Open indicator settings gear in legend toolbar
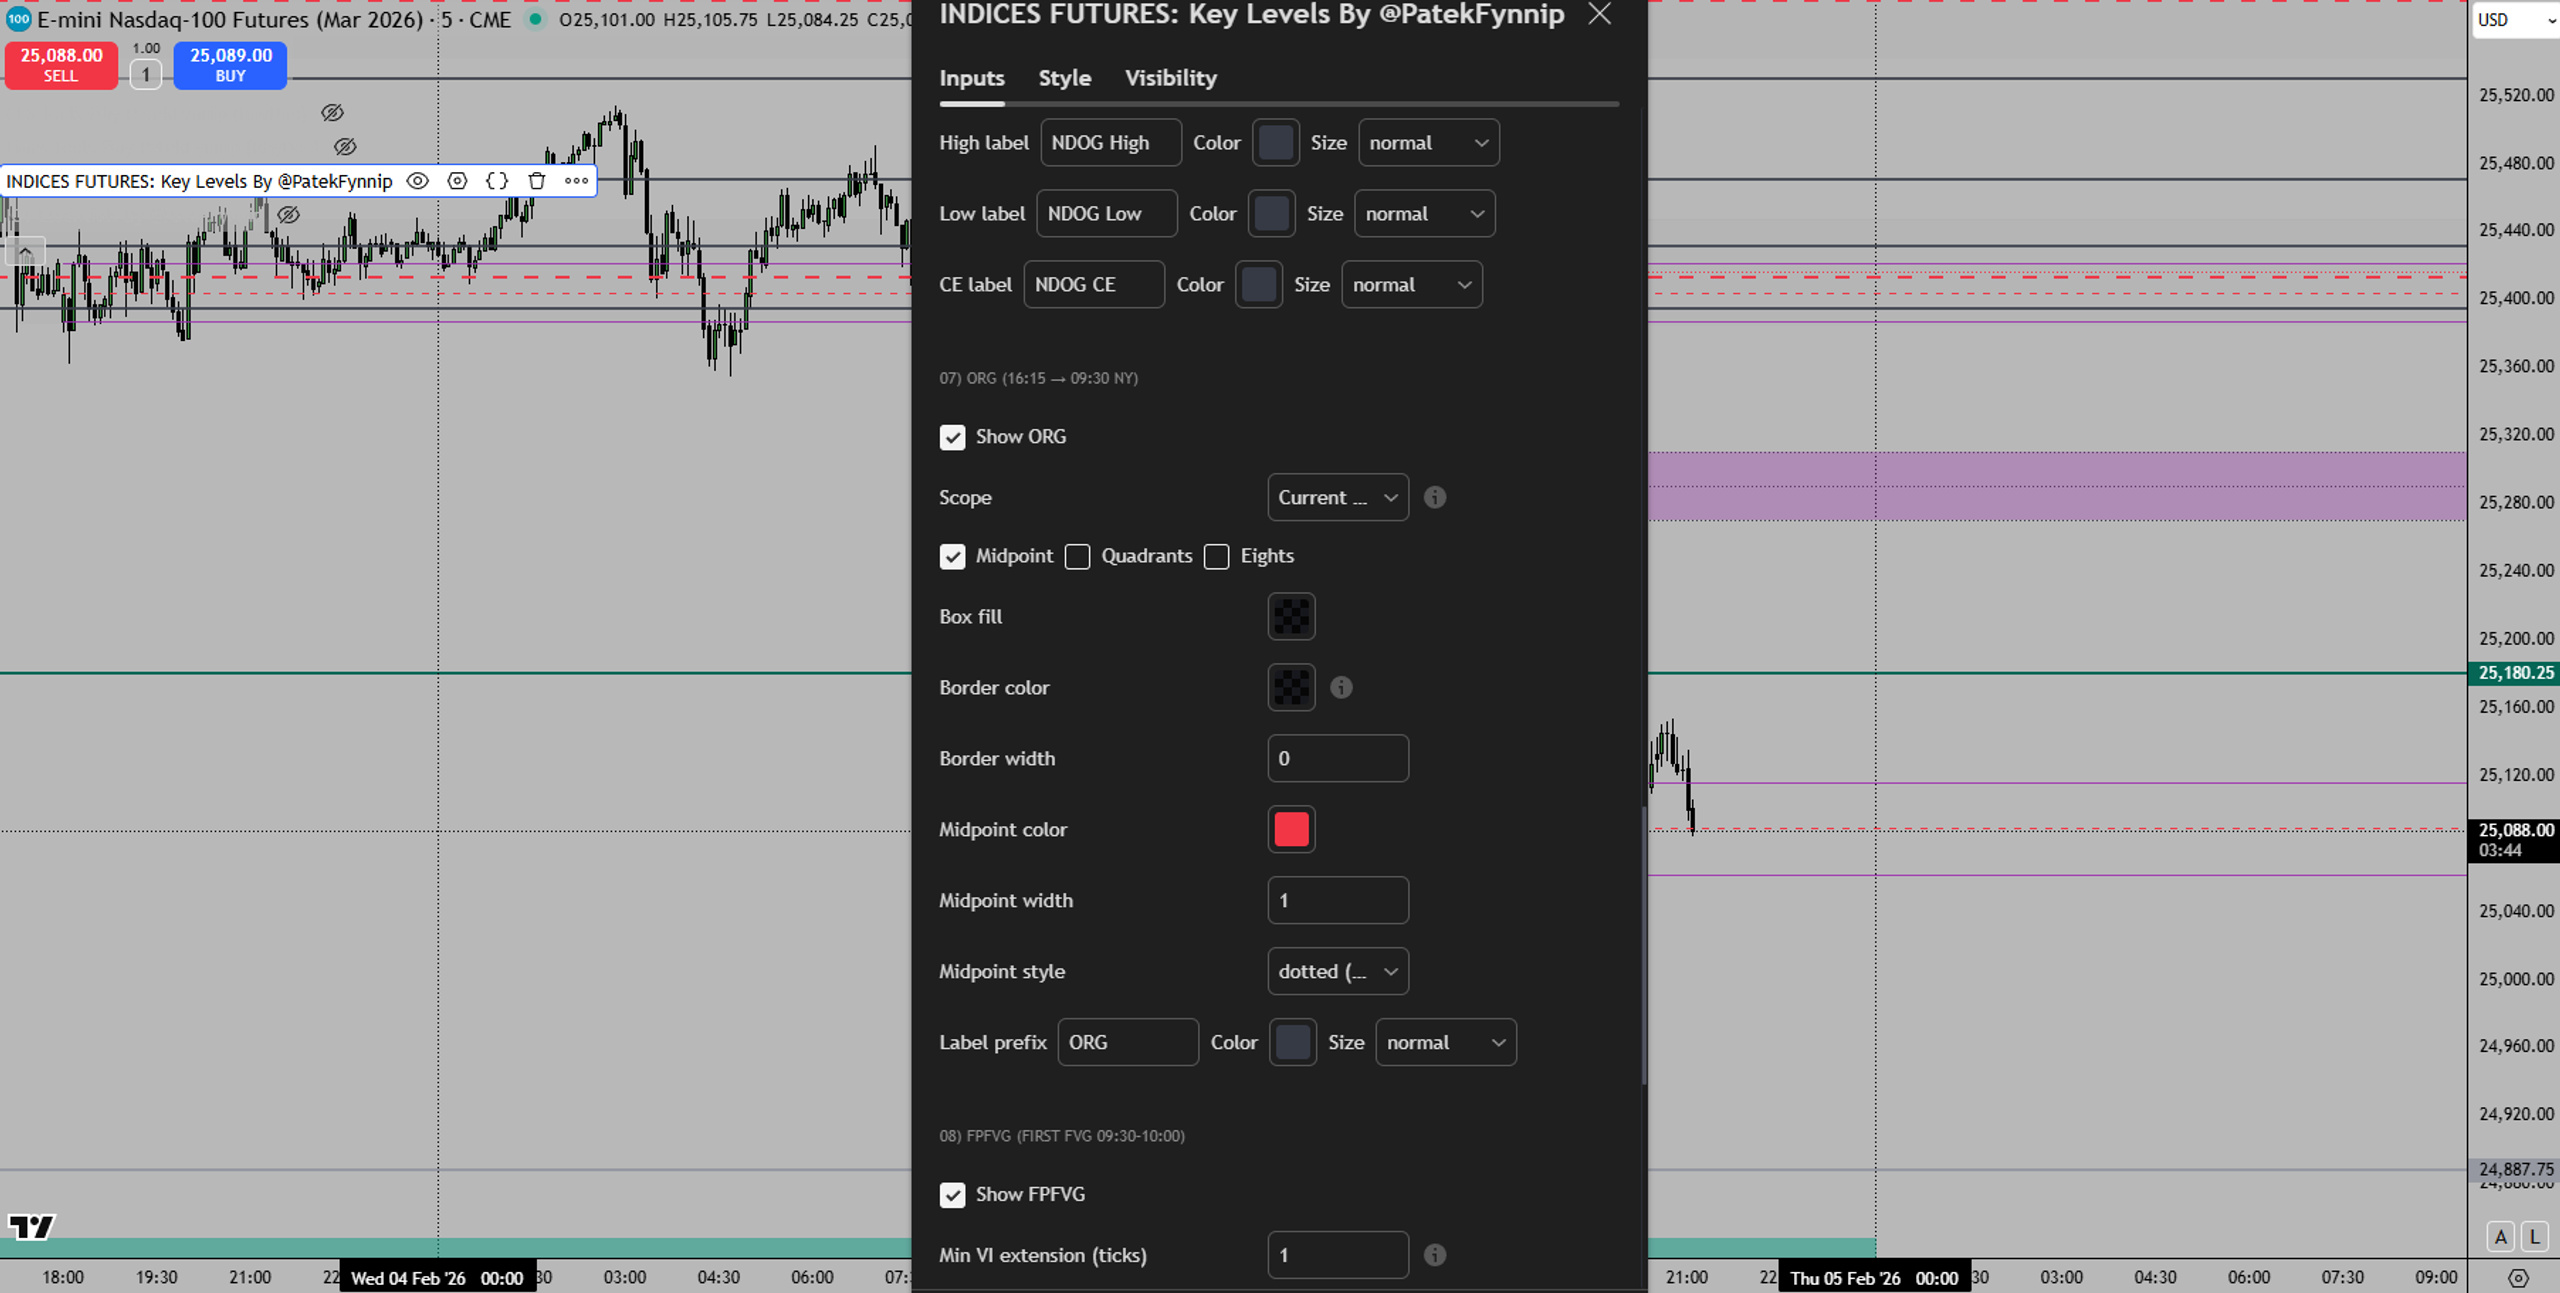Viewport: 2560px width, 1293px height. 457,181
